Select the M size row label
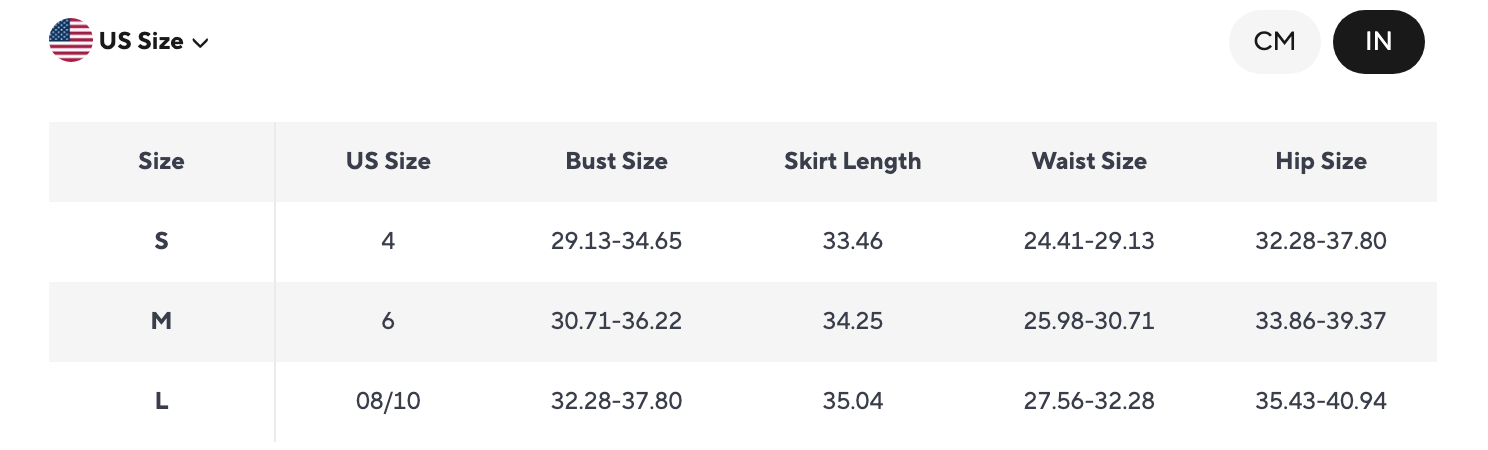 (x=161, y=321)
